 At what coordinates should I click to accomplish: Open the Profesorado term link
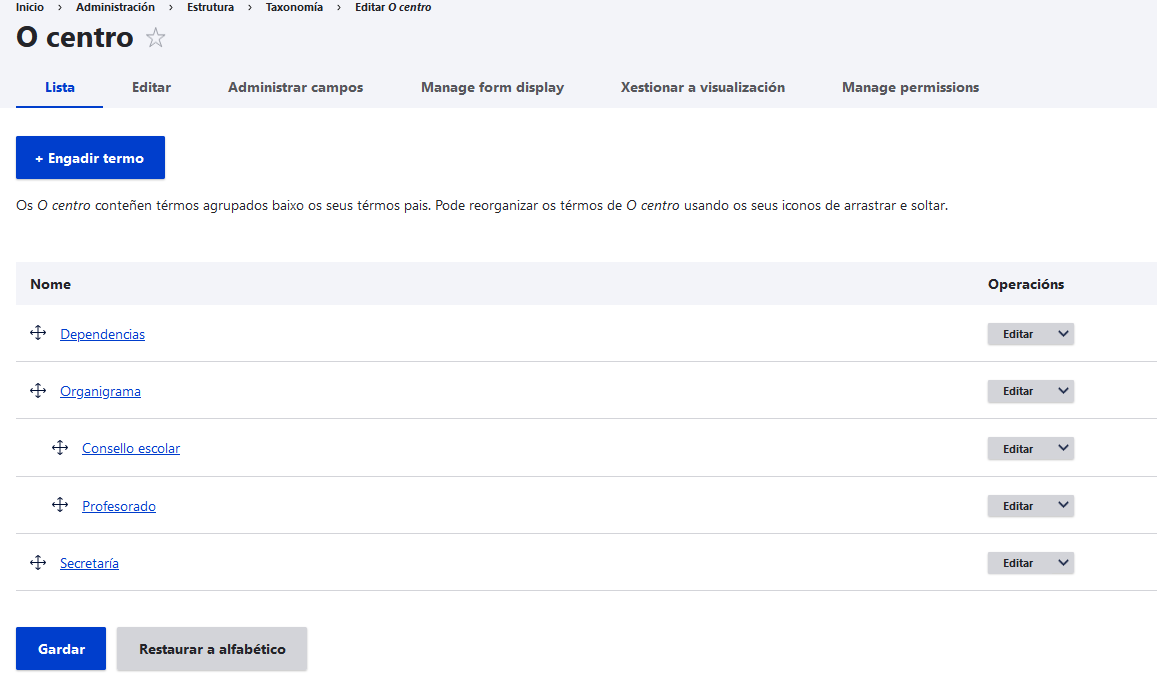(x=119, y=506)
